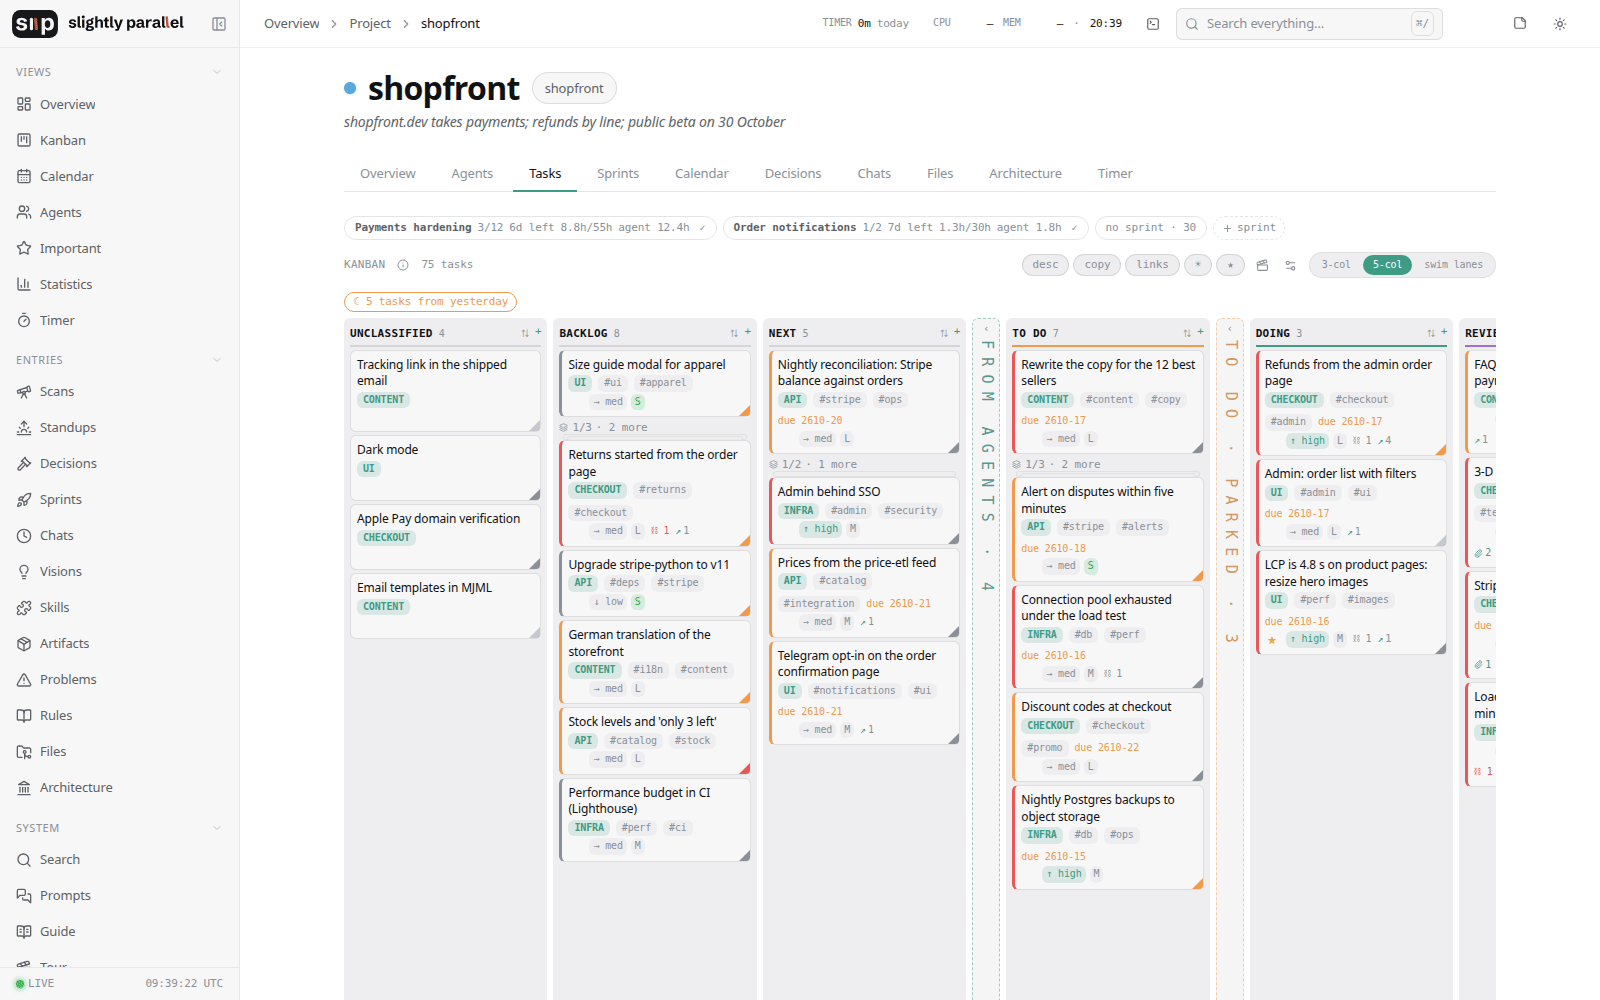Viewport: 1600px width, 1000px height.
Task: Click the note page icon in the top bar
Action: click(1520, 24)
